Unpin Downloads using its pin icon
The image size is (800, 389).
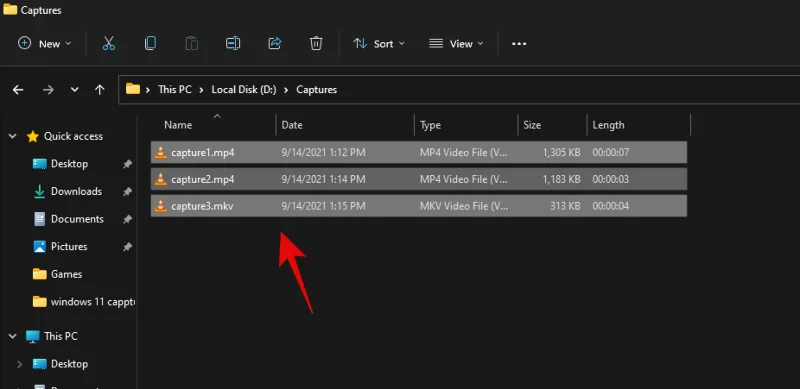pos(128,191)
